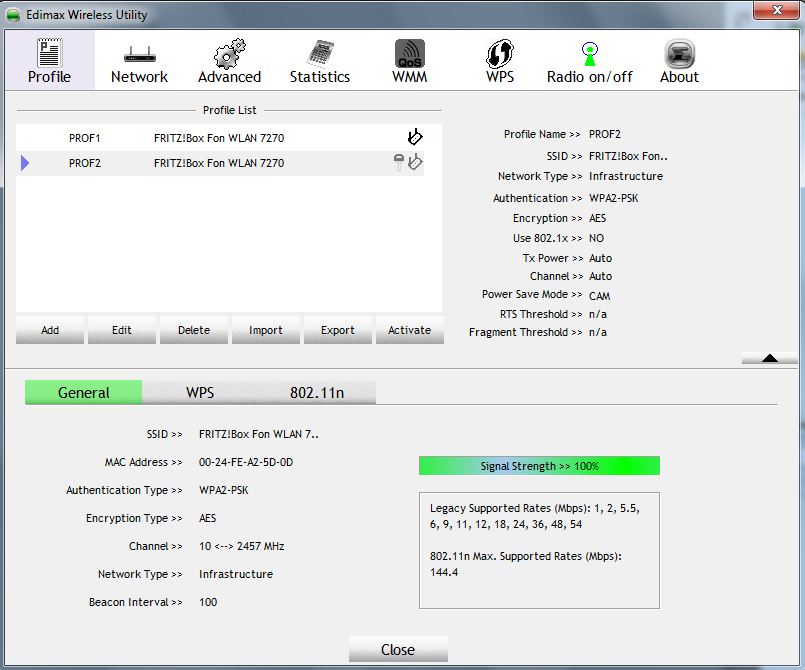Click the active profile arrow marker
805x670 pixels.
[25, 163]
